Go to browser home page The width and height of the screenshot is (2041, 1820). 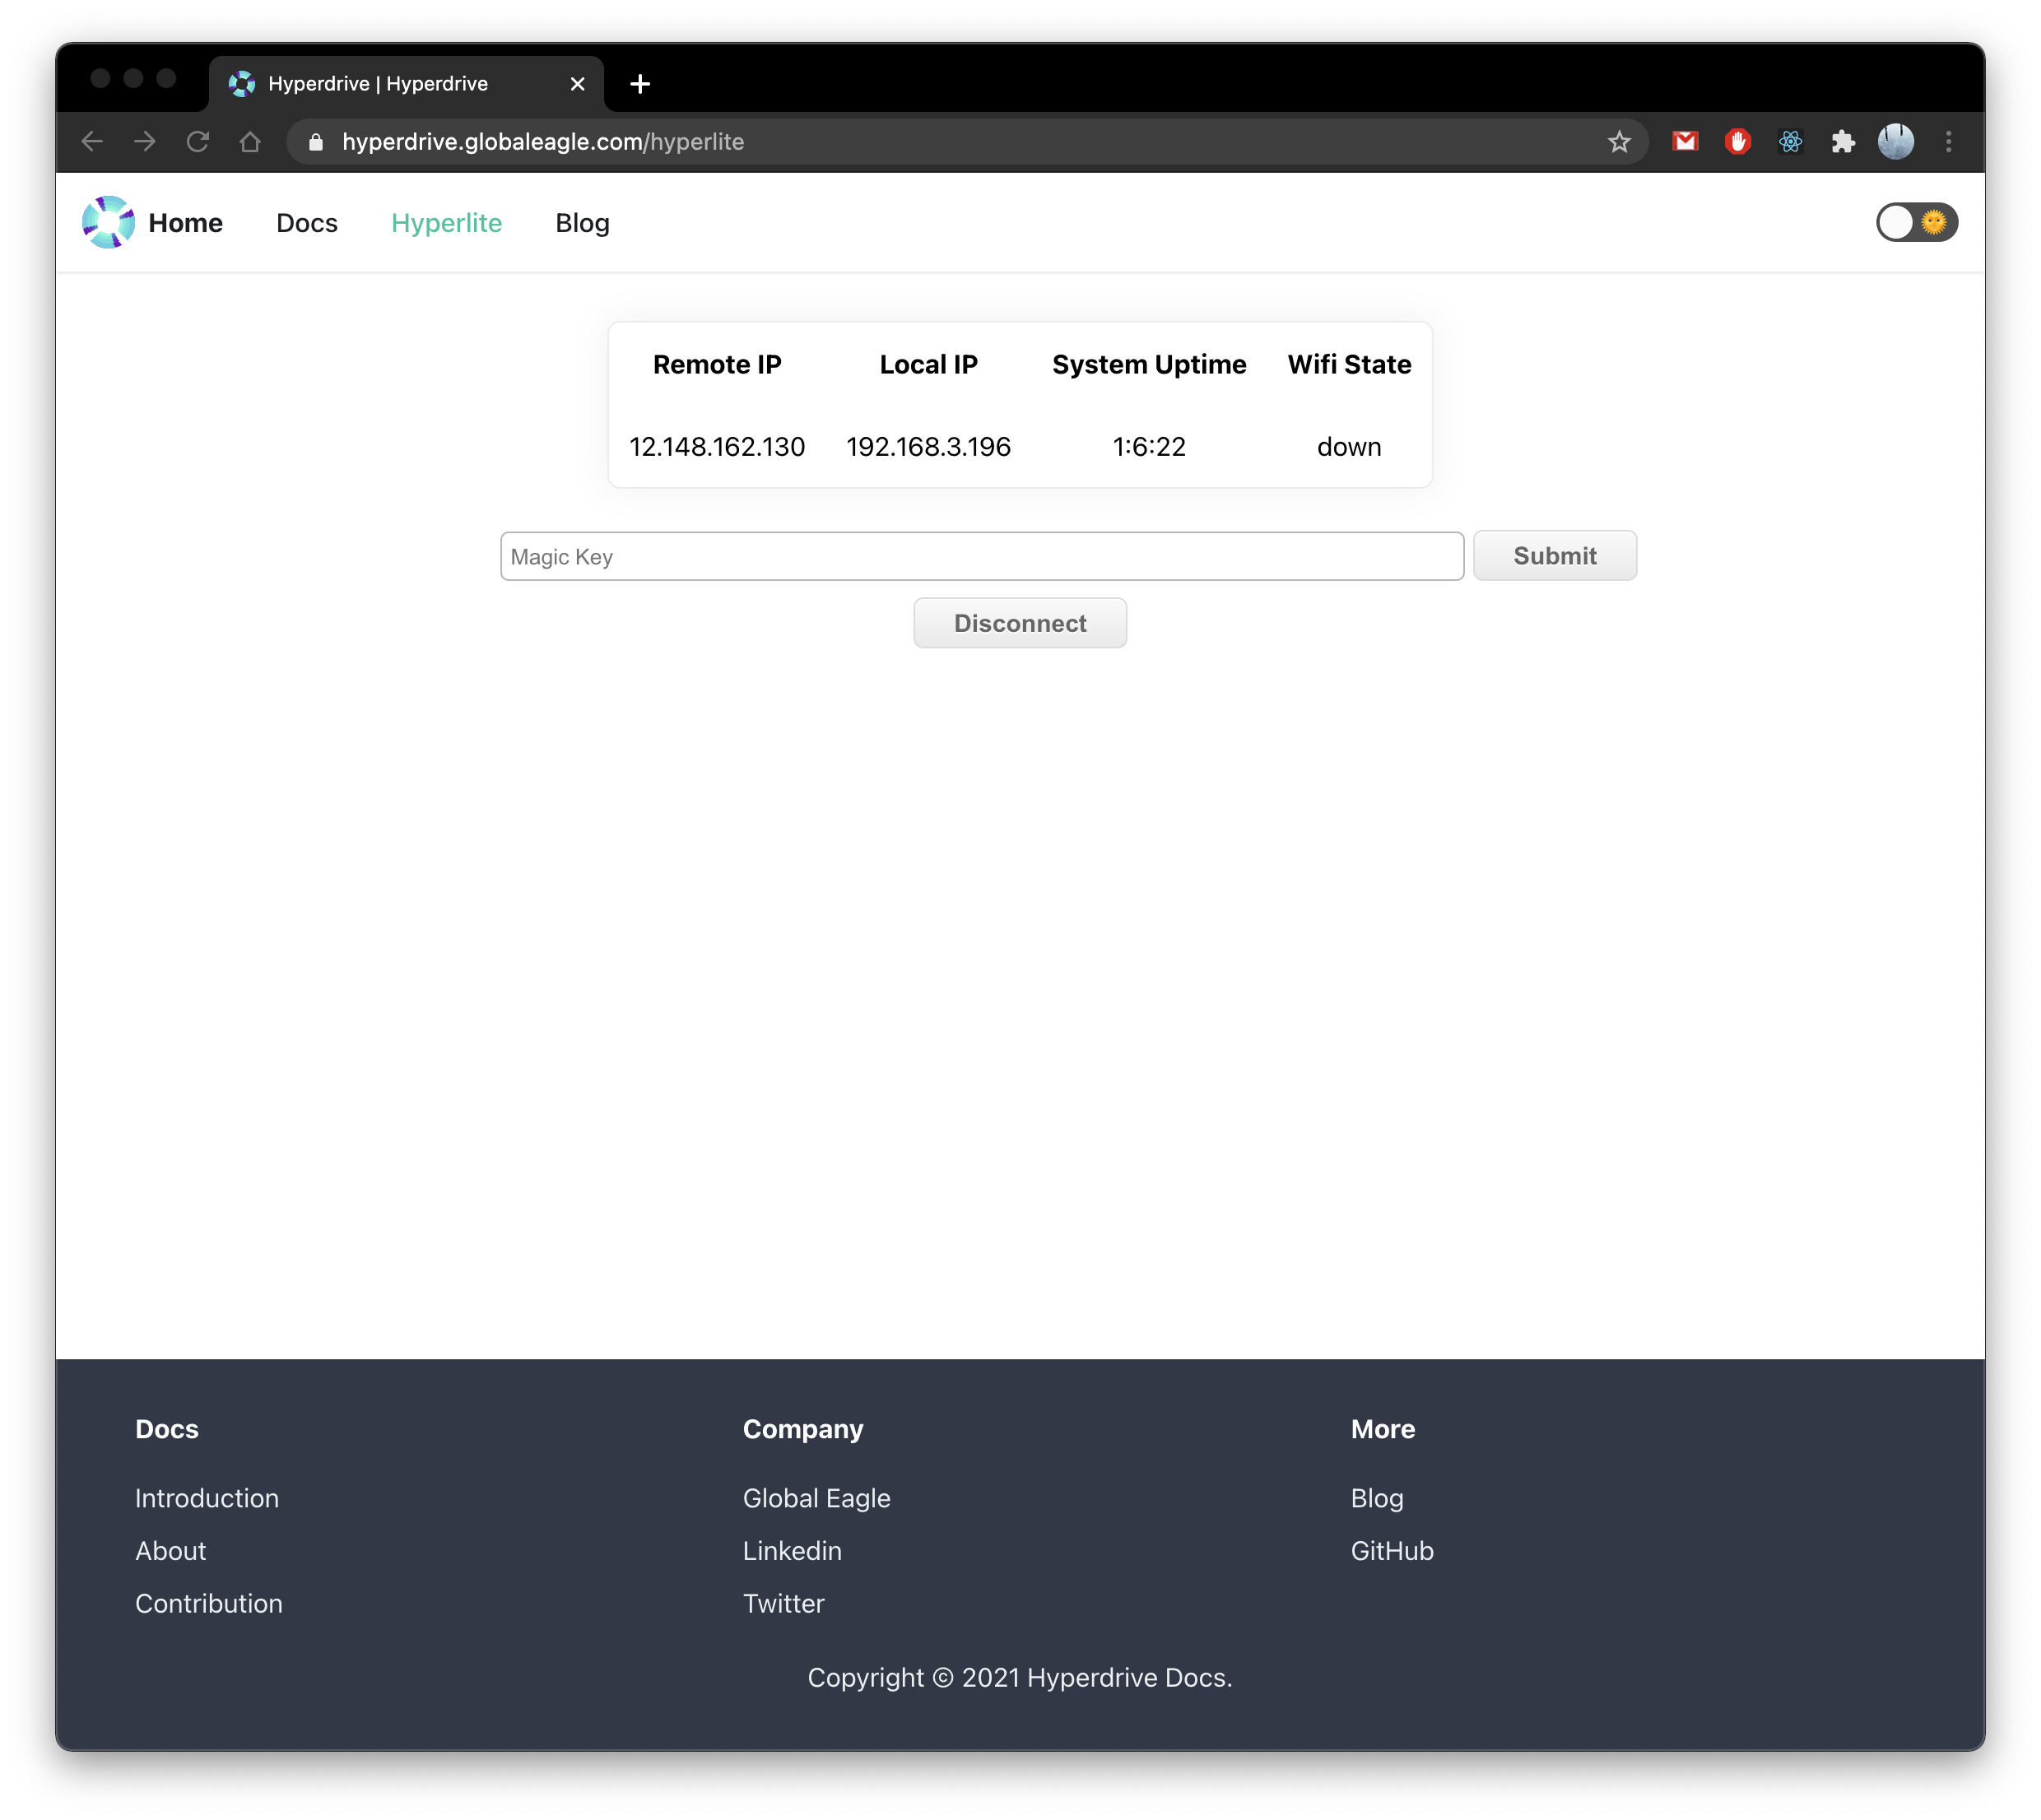click(250, 142)
